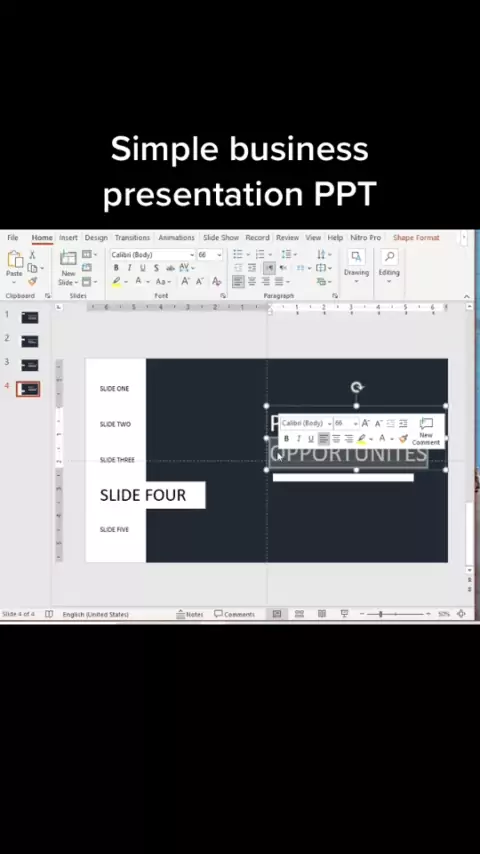Toggle Italic in the floating mini toolbar
This screenshot has height=854, width=480.
(x=299, y=438)
